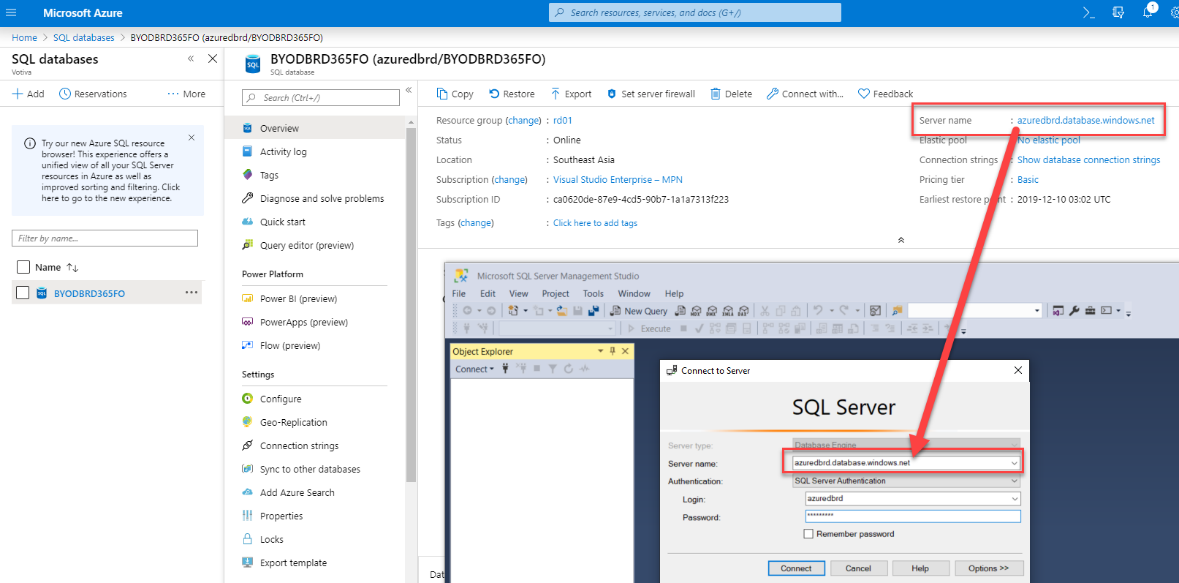1179x583 pixels.
Task: Open SSMS Project menu
Action: 556,293
